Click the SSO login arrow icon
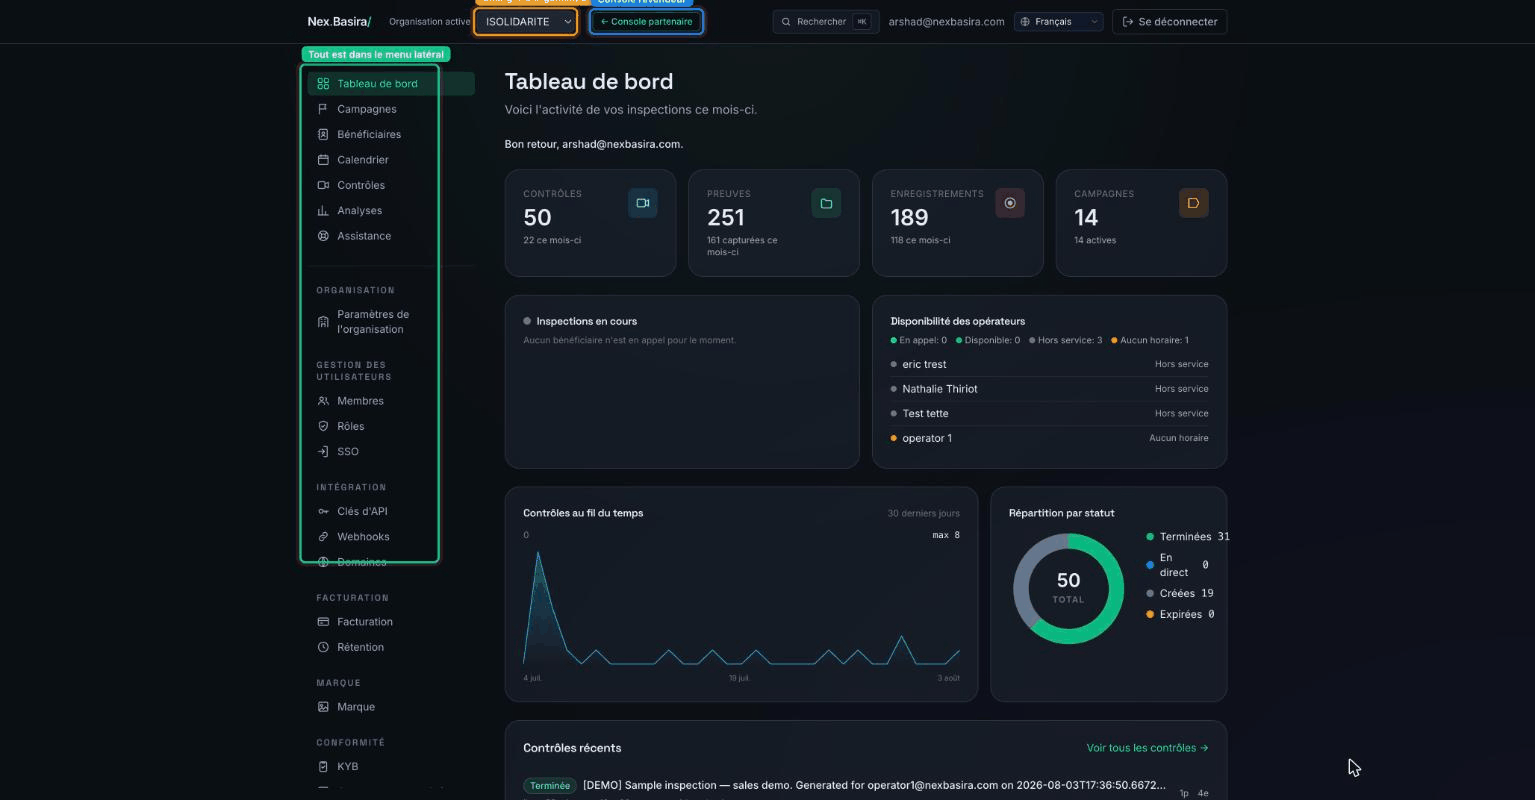This screenshot has width=1535, height=800. click(323, 452)
